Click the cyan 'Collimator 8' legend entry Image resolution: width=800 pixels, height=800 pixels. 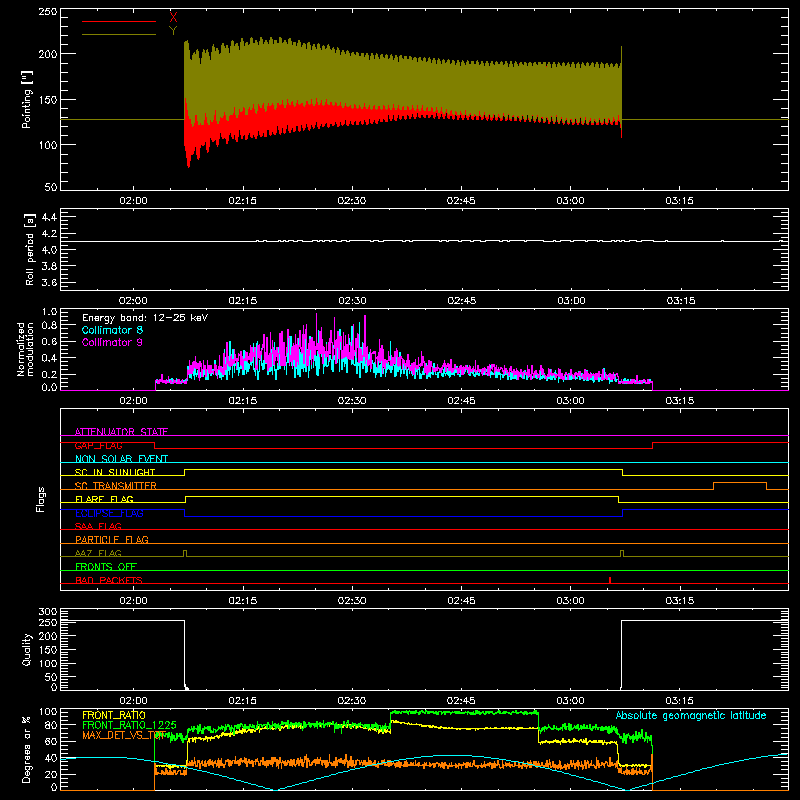point(112,330)
